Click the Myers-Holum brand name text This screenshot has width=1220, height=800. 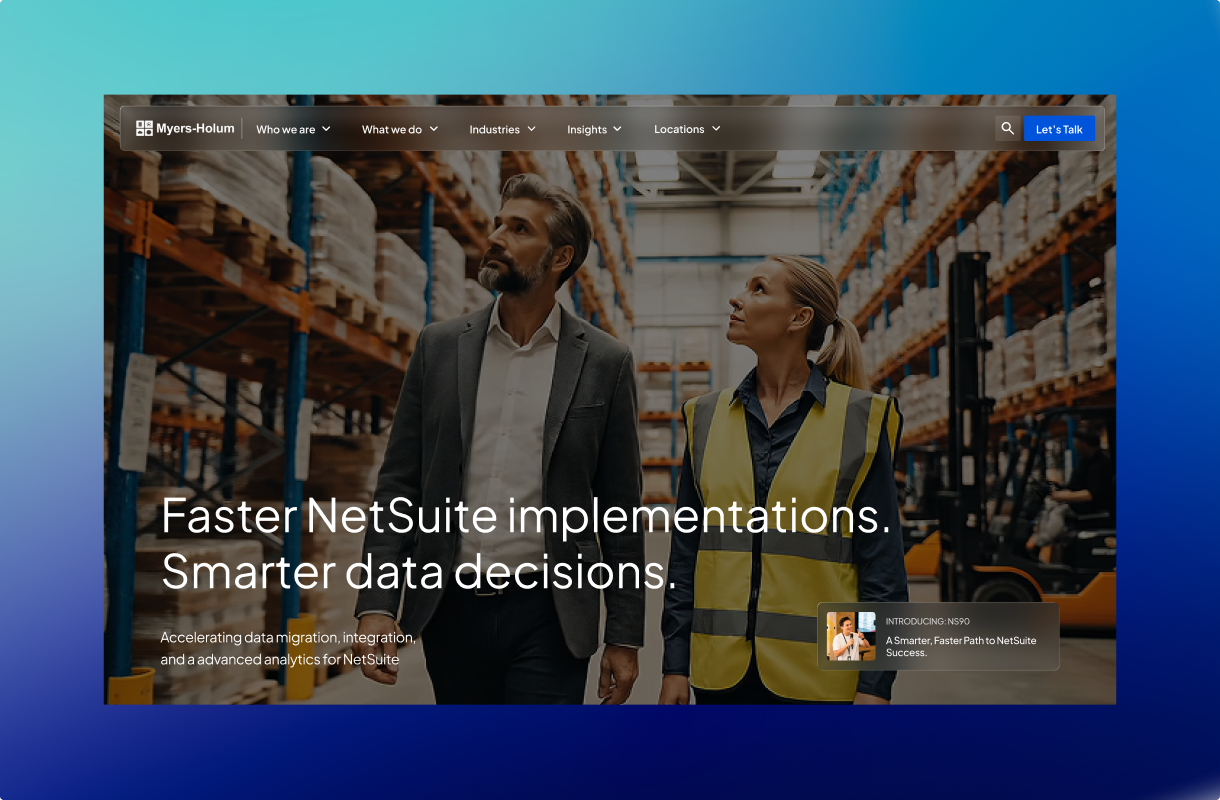click(195, 128)
